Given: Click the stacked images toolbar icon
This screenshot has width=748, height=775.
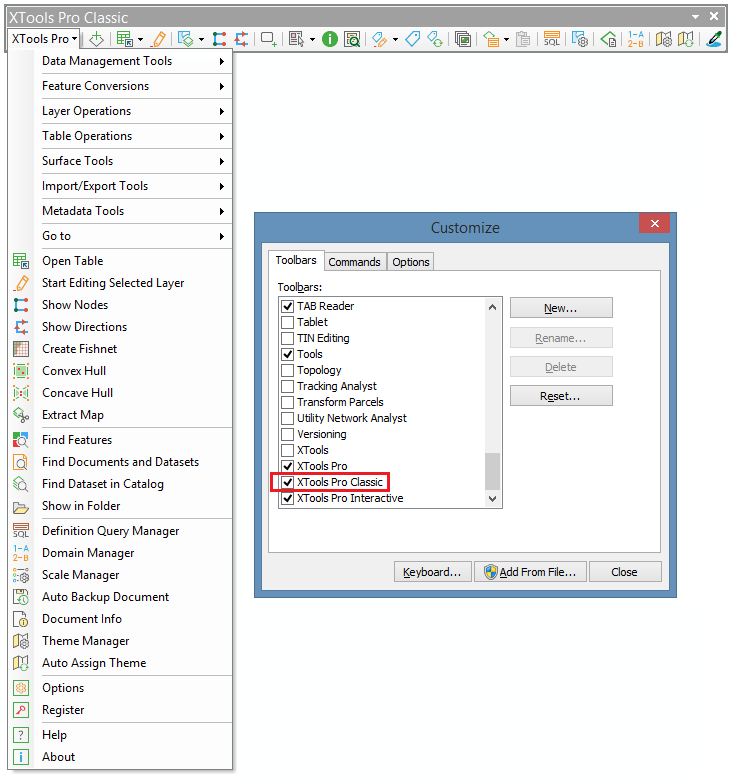Looking at the screenshot, I should tap(463, 39).
